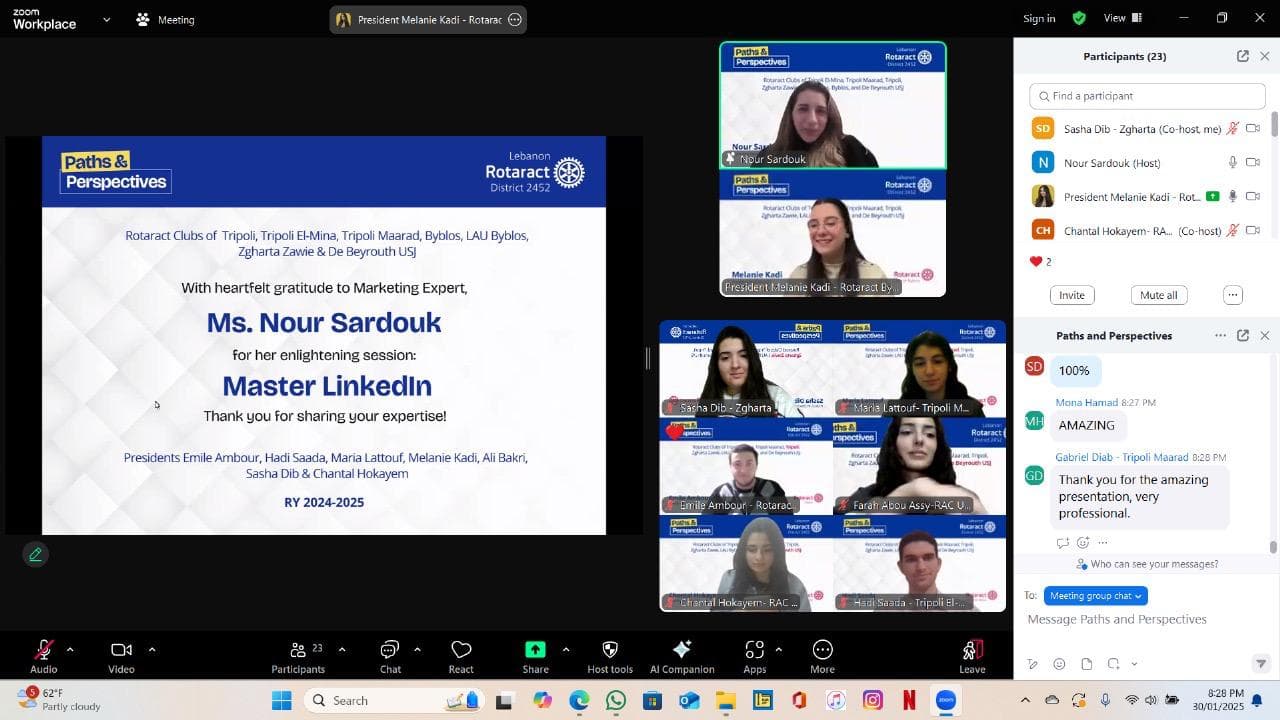Click the Invite button

tap(1072, 295)
